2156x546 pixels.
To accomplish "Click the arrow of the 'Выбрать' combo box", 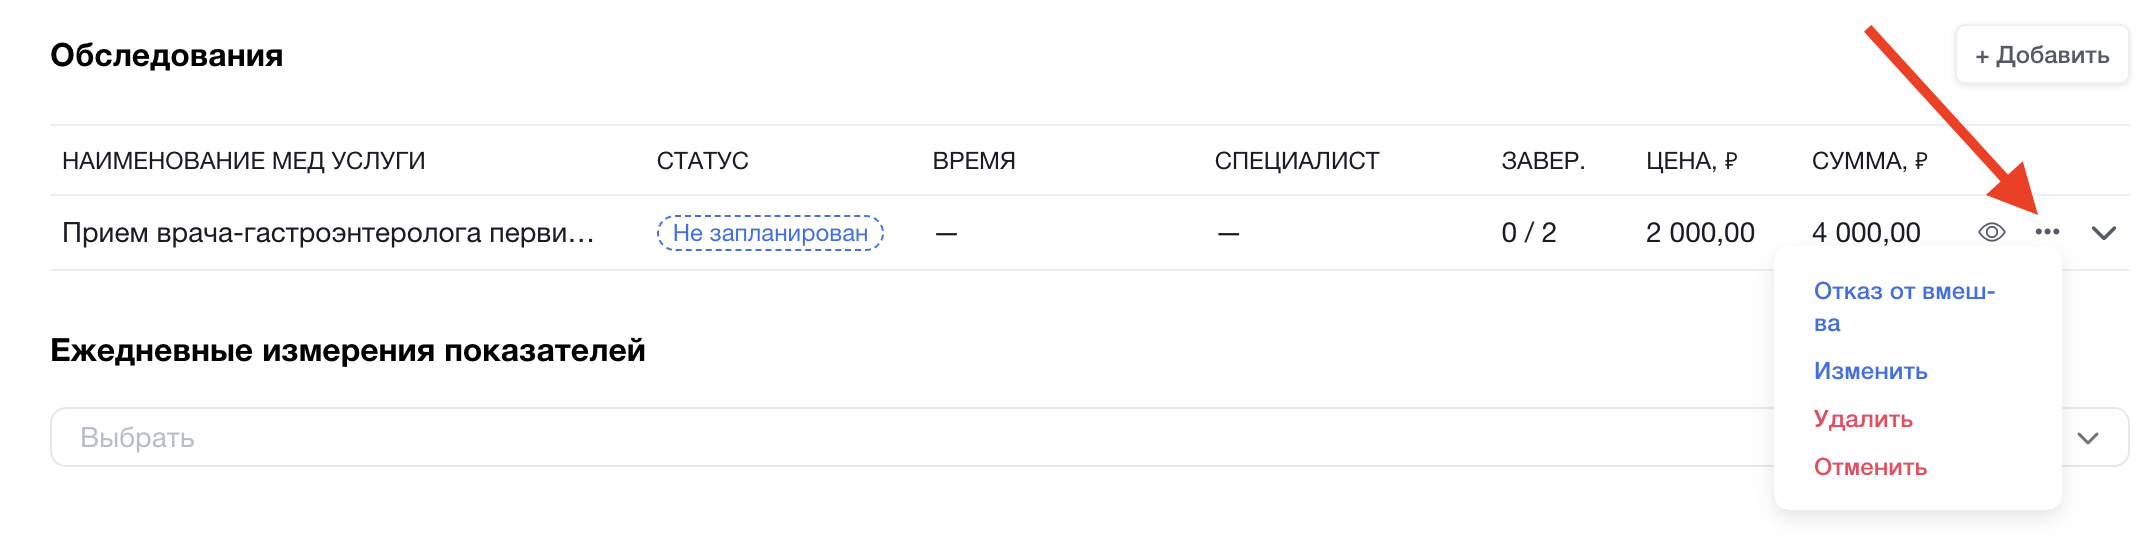I will (x=2087, y=438).
